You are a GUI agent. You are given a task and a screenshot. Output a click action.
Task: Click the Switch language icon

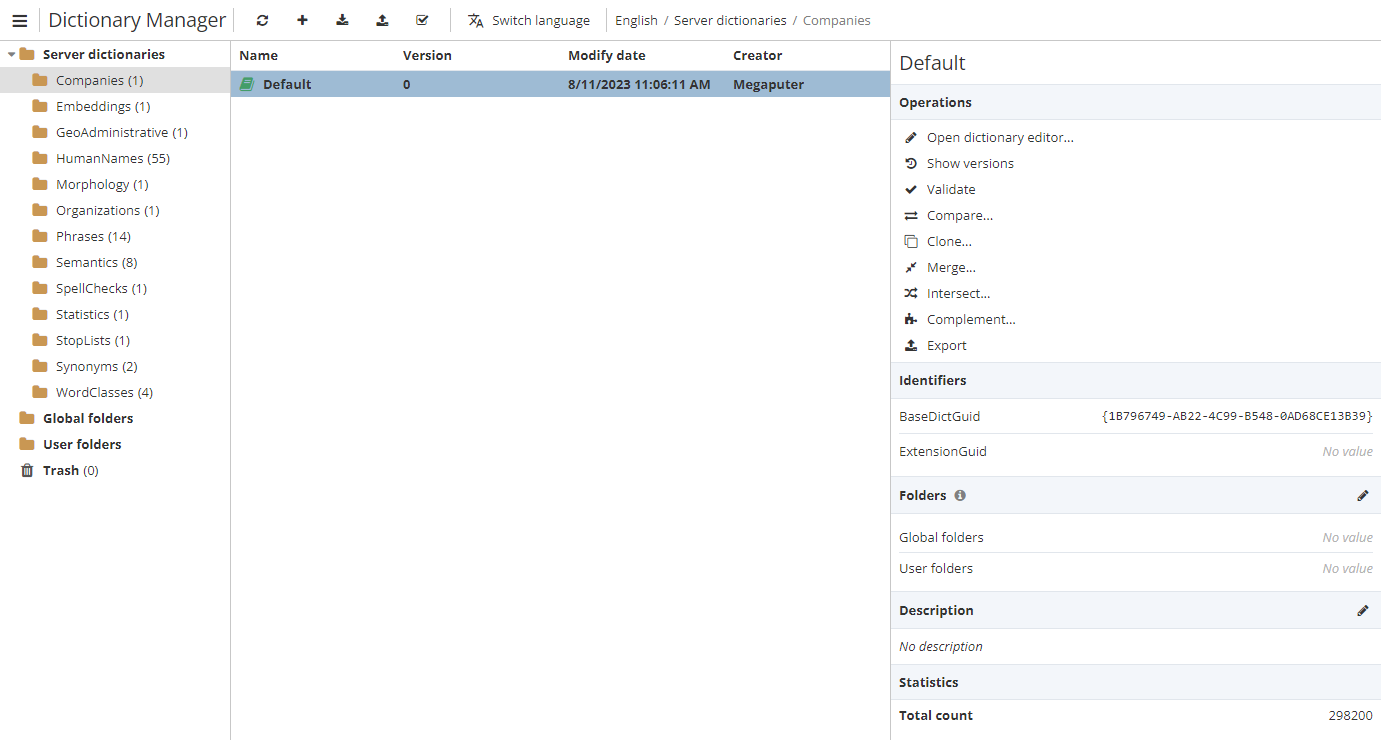(x=476, y=19)
